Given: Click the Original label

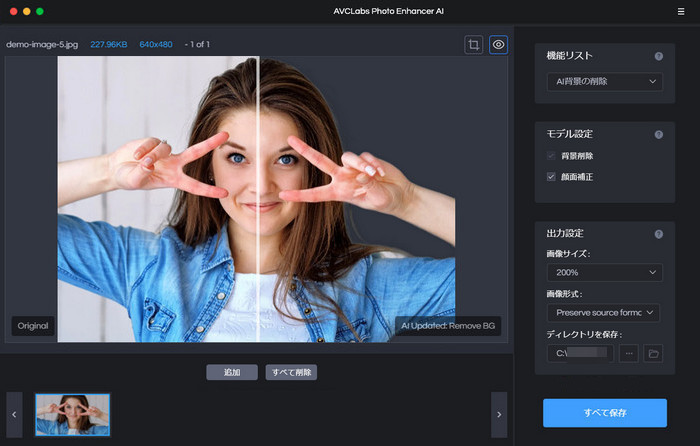Looking at the screenshot, I should pyautogui.click(x=33, y=326).
